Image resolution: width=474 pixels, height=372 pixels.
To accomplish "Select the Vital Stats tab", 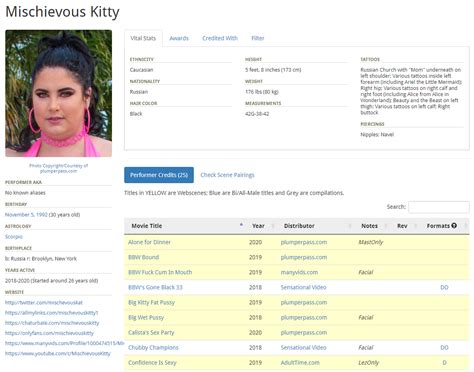I will point(143,38).
